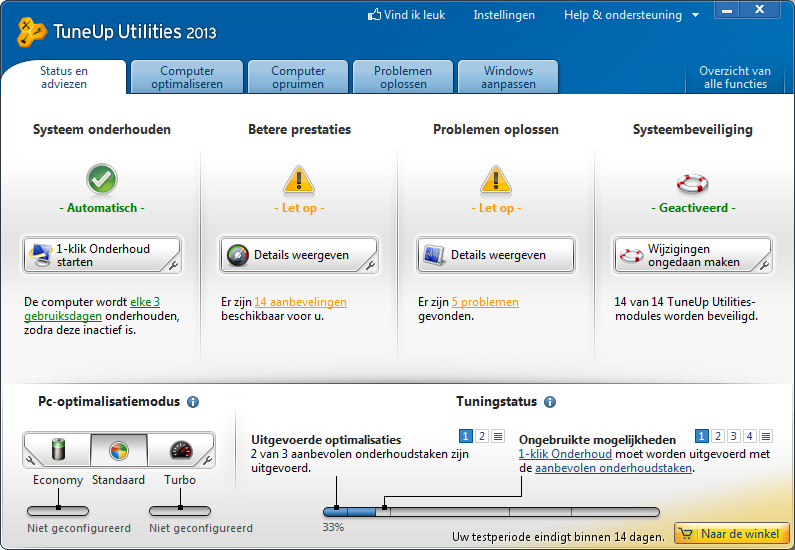
Task: Switch to Computer optimaliseren tab
Action: 187,77
